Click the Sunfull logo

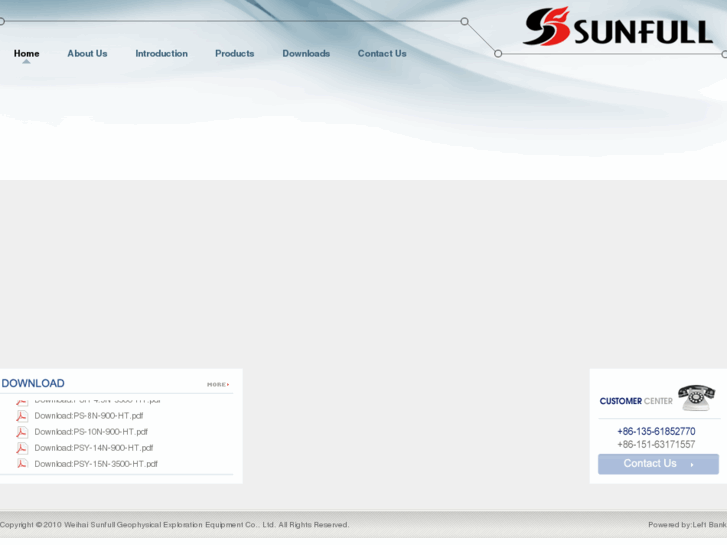point(617,27)
